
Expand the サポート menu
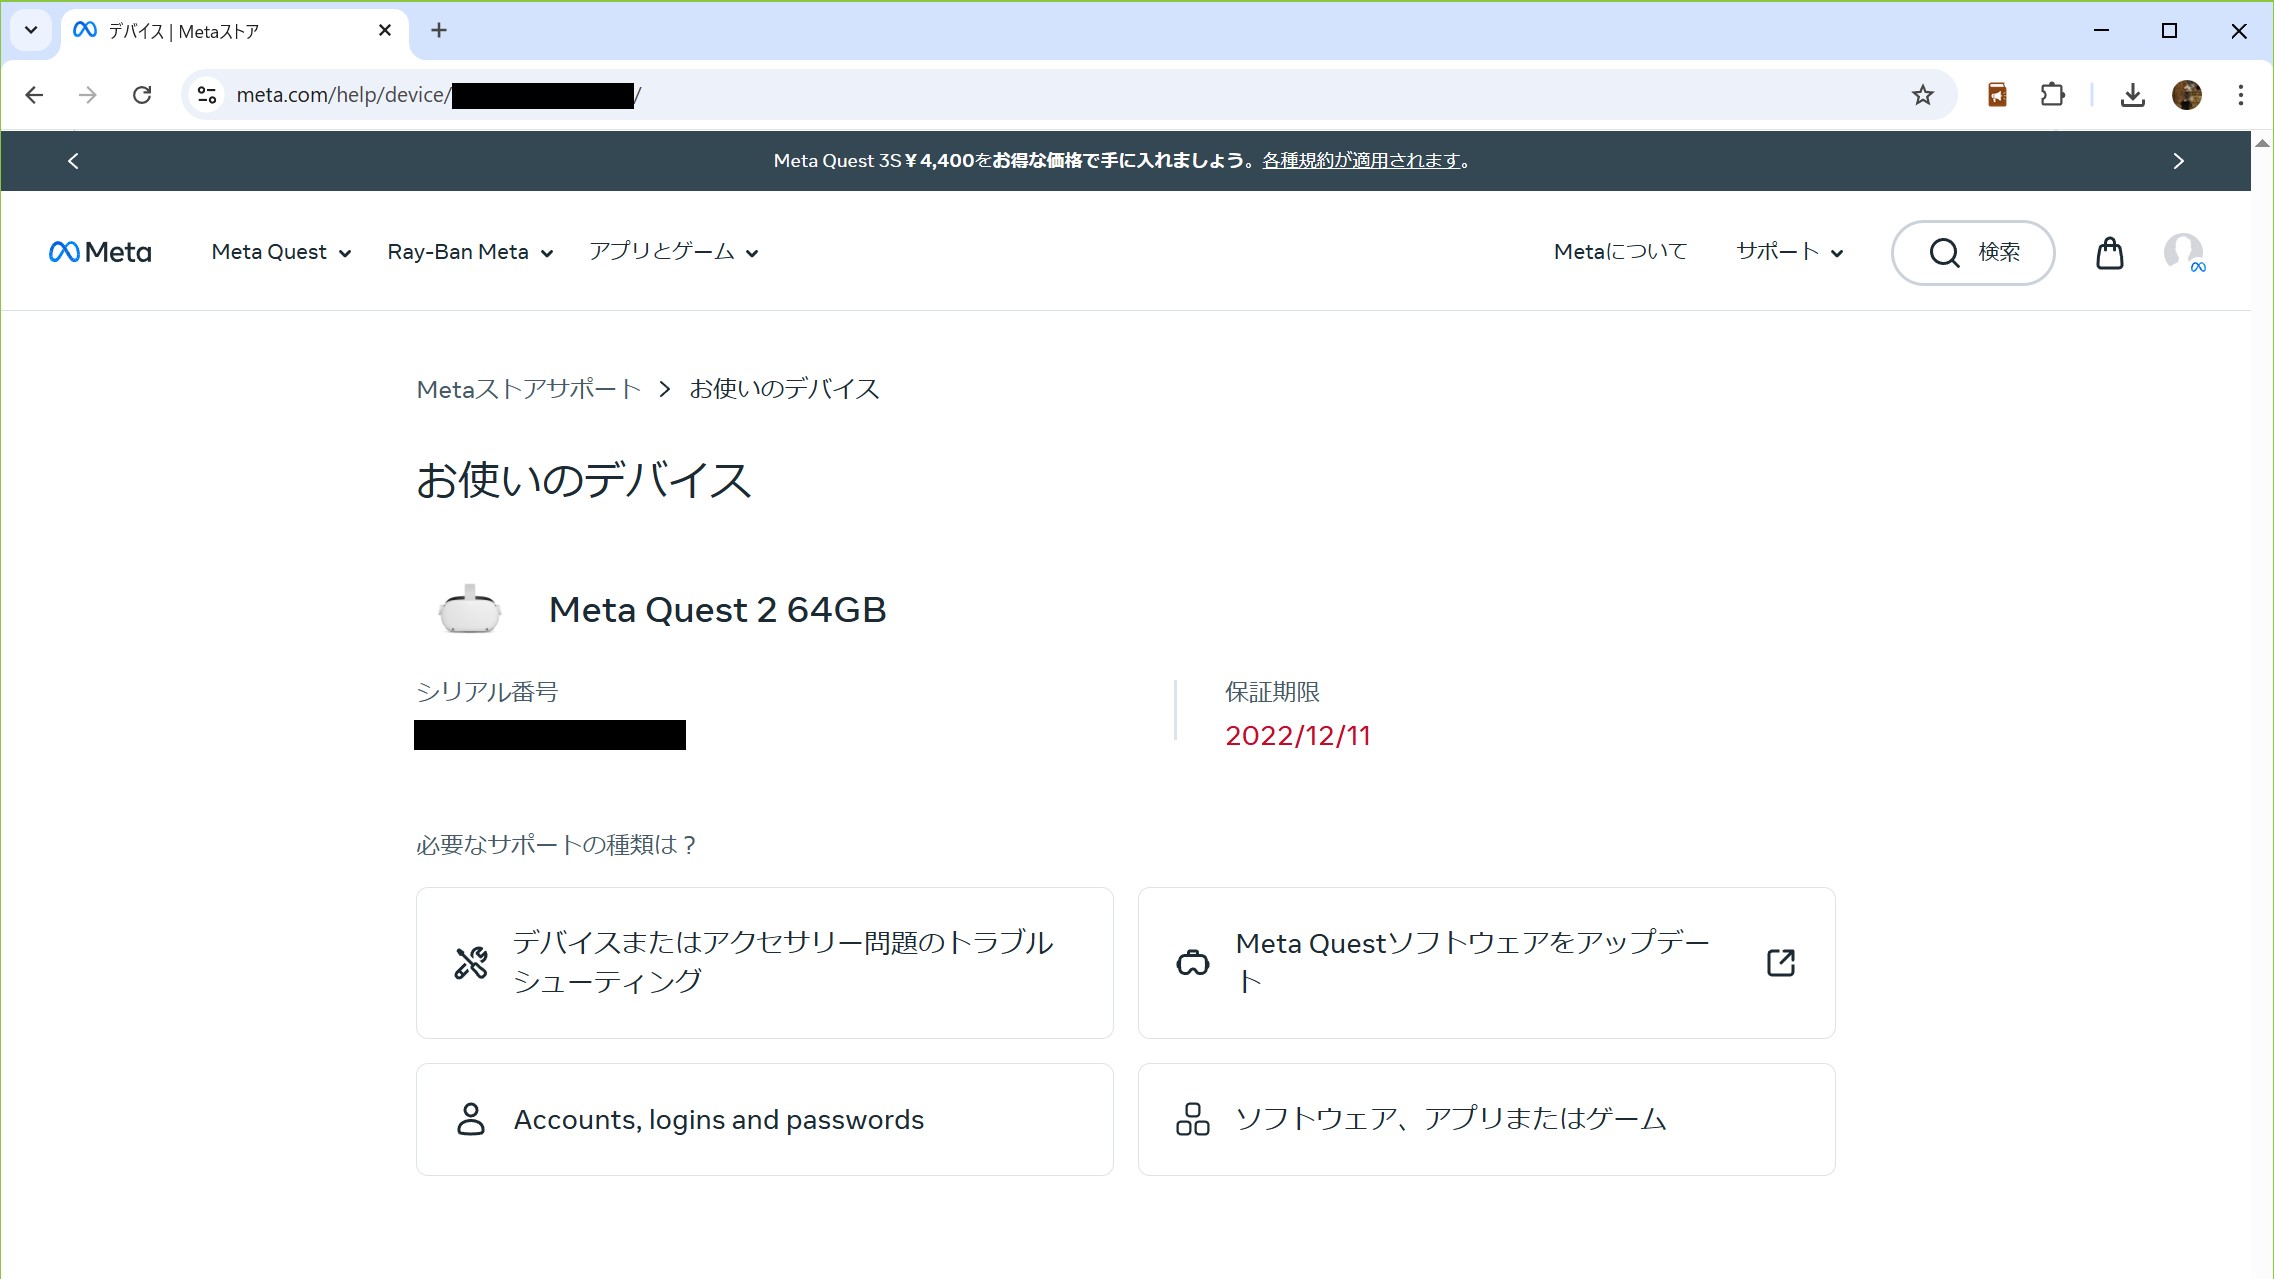coord(1789,252)
